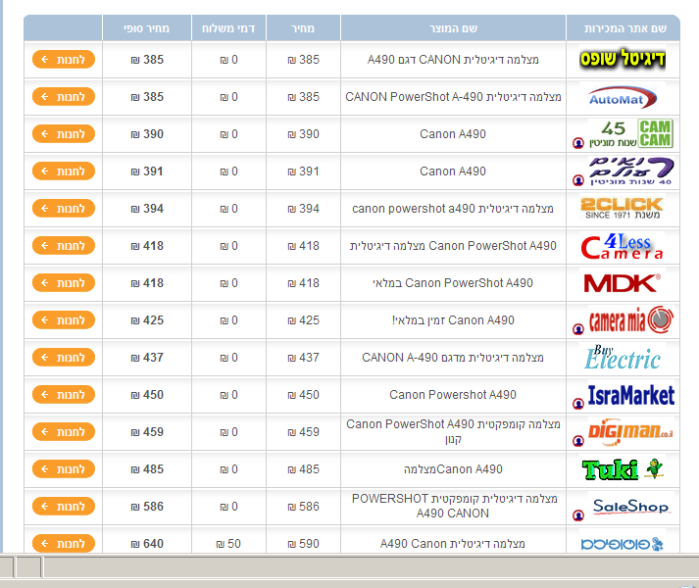The height and width of the screenshot is (588, 699).
Task: Go to store for the AutoMat 385 offer
Action: (x=63, y=97)
